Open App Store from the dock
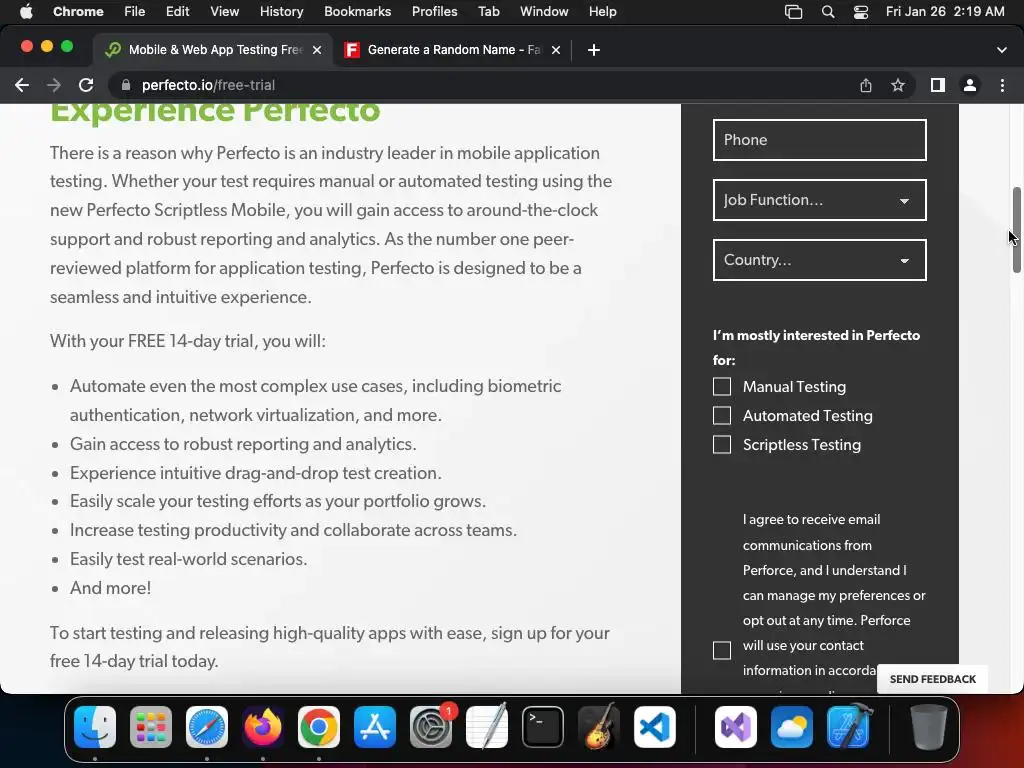This screenshot has height=768, width=1024. click(x=375, y=727)
